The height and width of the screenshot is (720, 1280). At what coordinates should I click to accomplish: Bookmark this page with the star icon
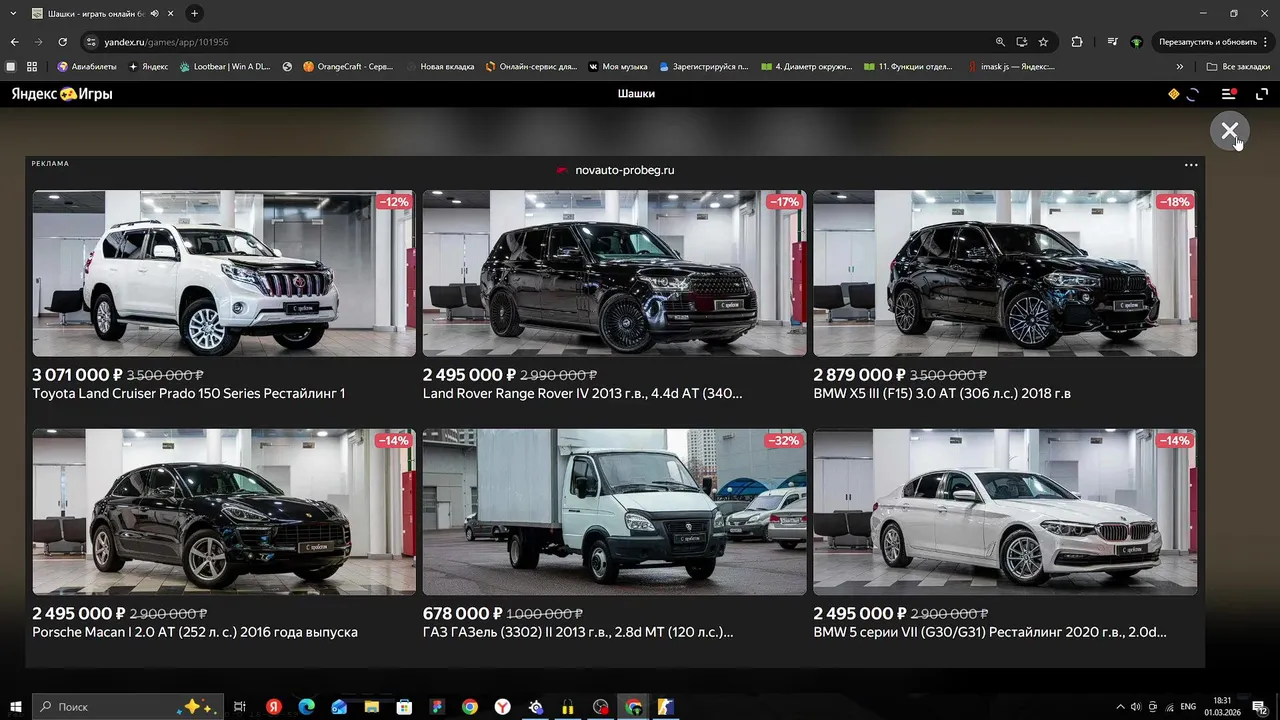click(1043, 42)
